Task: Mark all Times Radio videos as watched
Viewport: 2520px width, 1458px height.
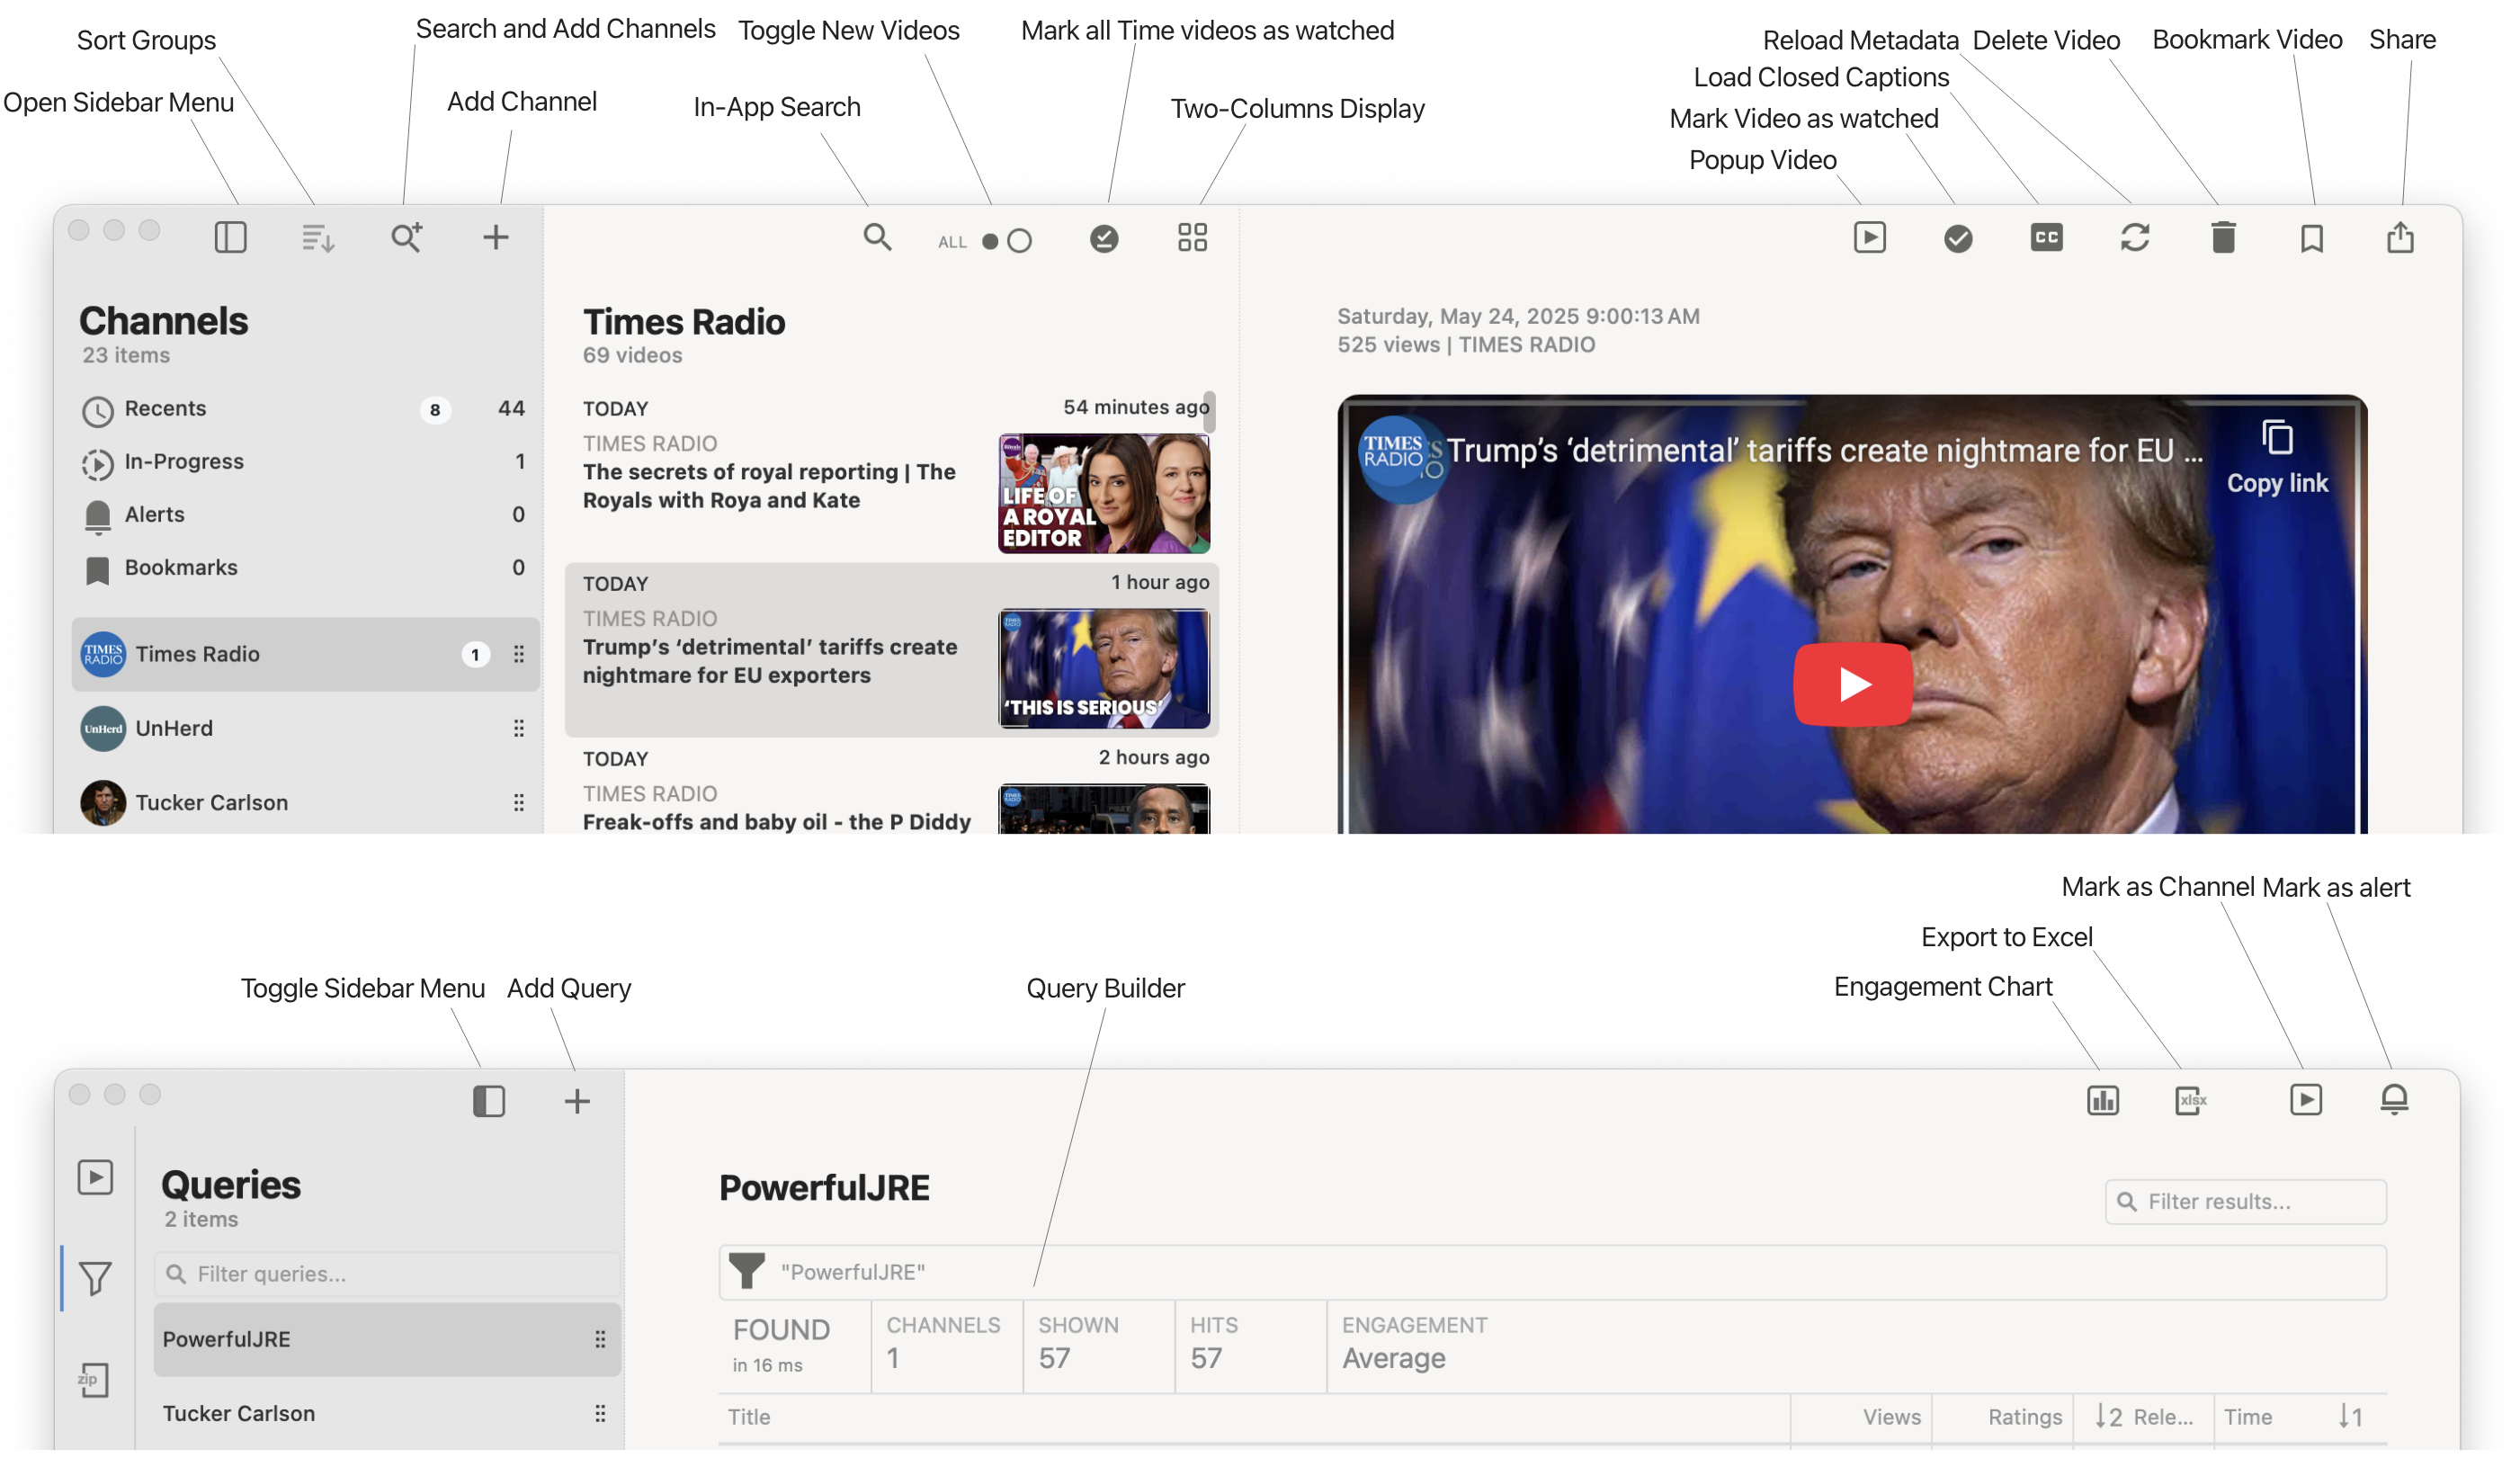Action: (1103, 238)
